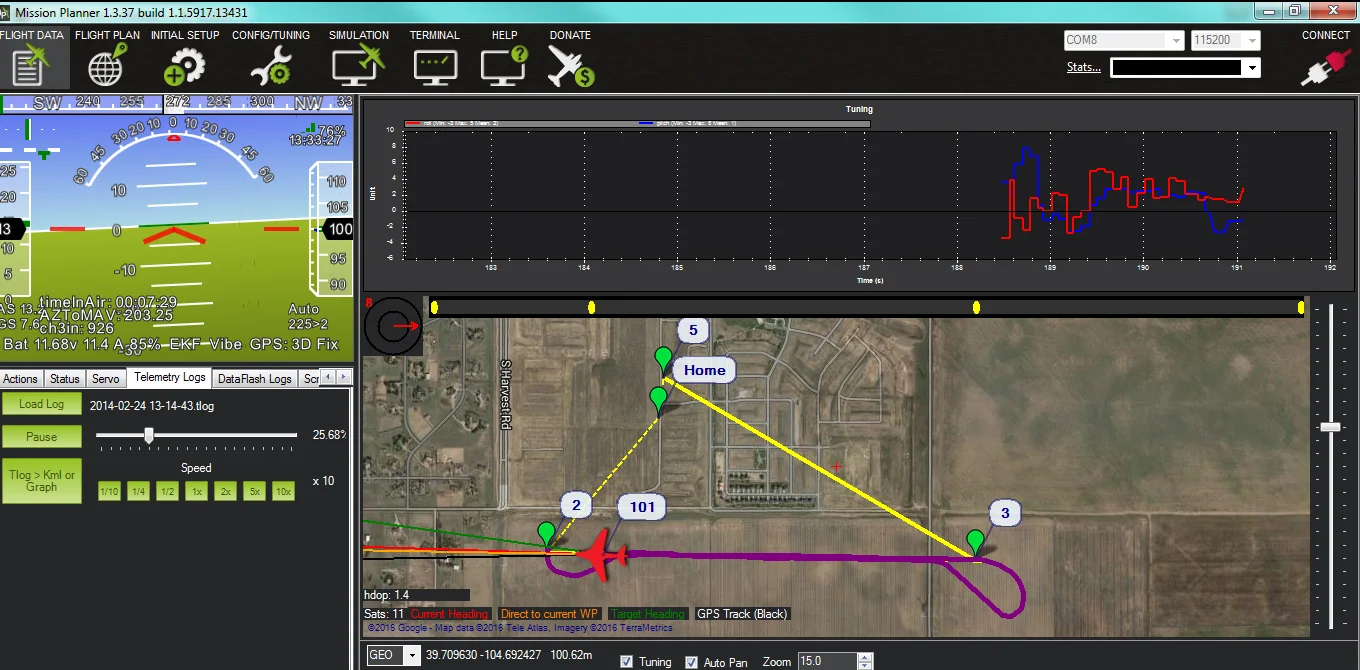This screenshot has width=1360, height=670.
Task: Click the log playback position slider
Action: click(196, 435)
